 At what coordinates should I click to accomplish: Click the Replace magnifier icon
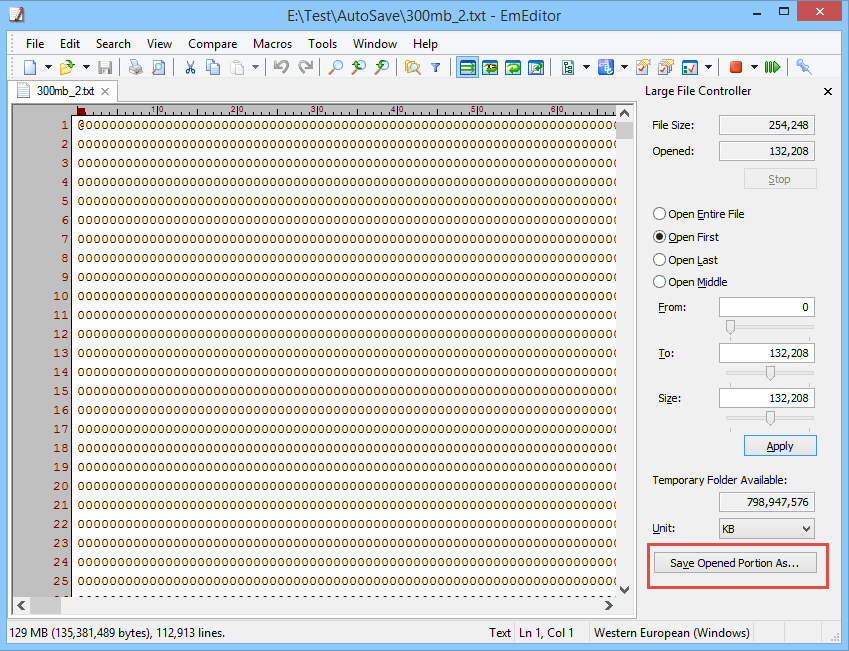(x=382, y=67)
